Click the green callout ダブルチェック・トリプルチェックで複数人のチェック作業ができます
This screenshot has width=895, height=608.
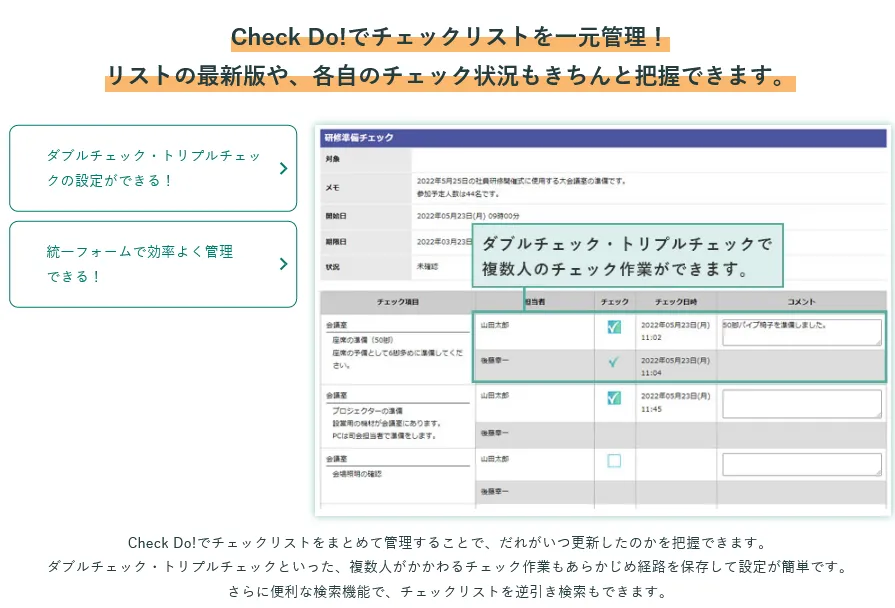pyautogui.click(x=627, y=256)
